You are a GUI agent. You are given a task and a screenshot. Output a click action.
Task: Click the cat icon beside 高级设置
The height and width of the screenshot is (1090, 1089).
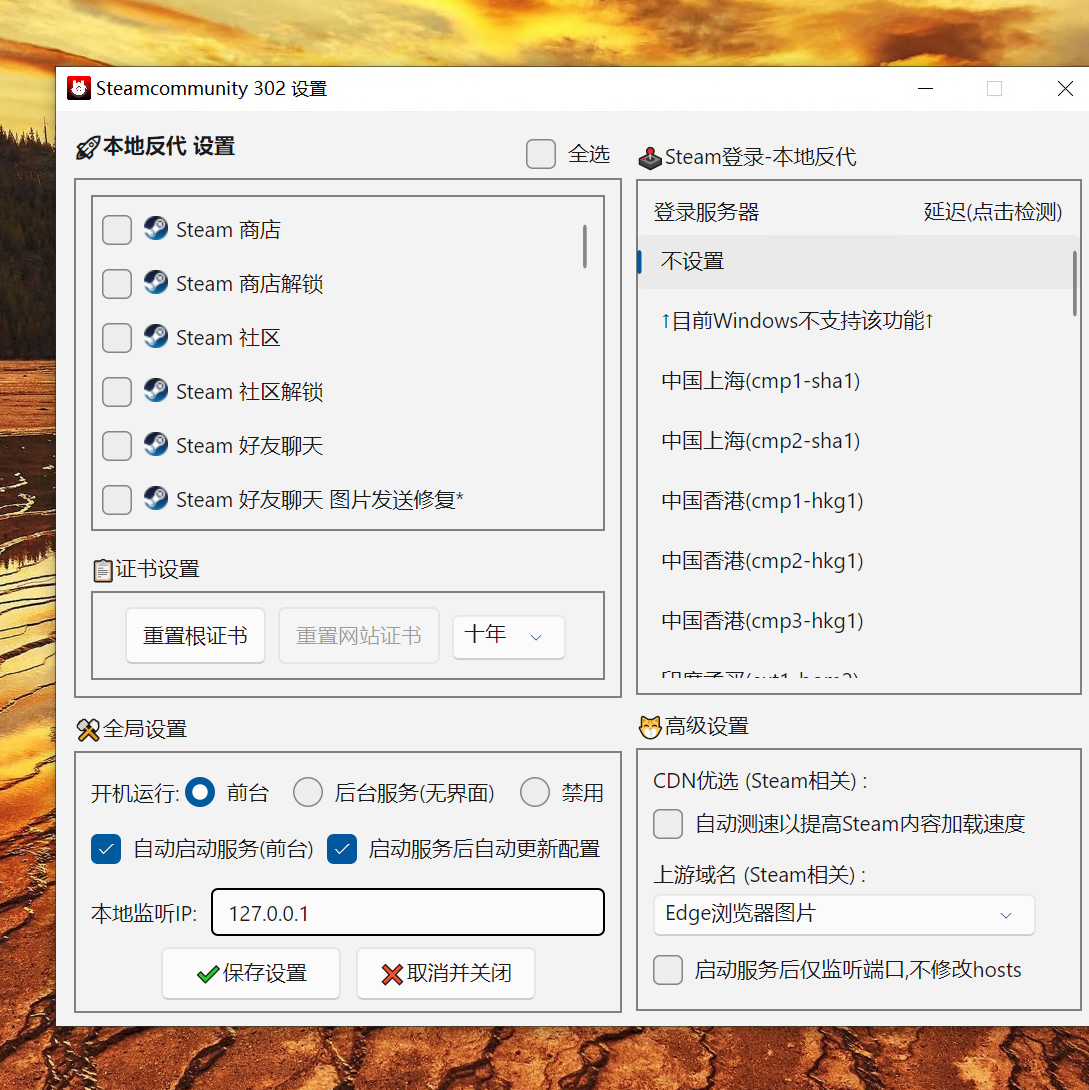coord(650,727)
